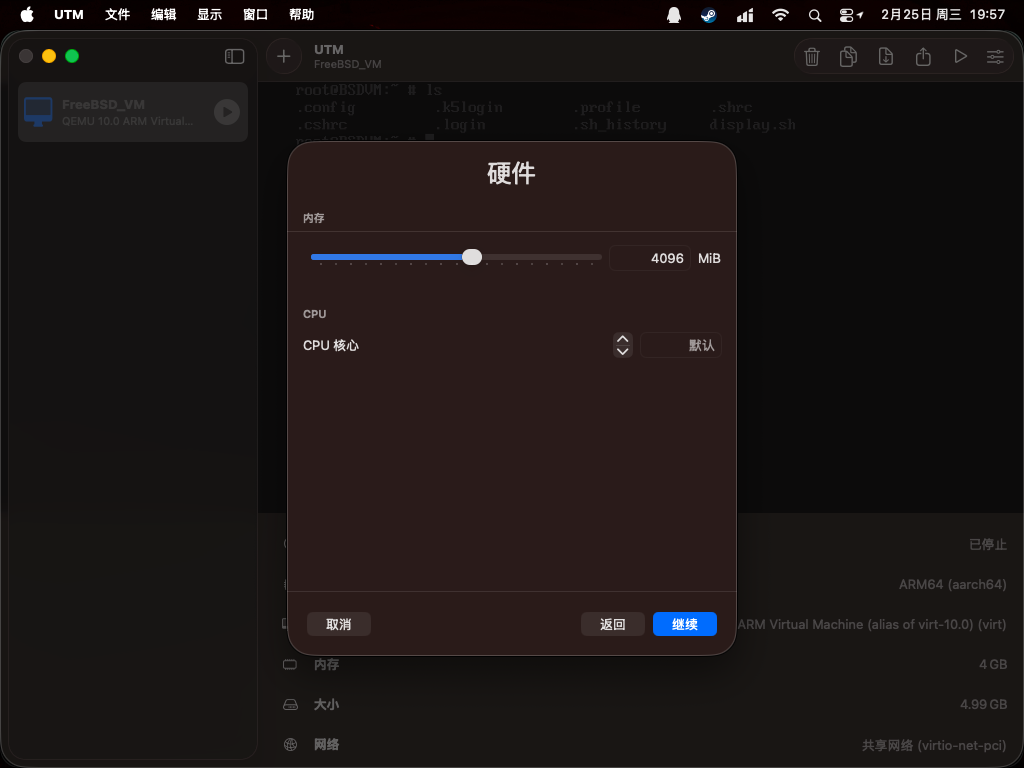The height and width of the screenshot is (768, 1024).
Task: Click the 取消 (Cancel) button
Action: (338, 624)
